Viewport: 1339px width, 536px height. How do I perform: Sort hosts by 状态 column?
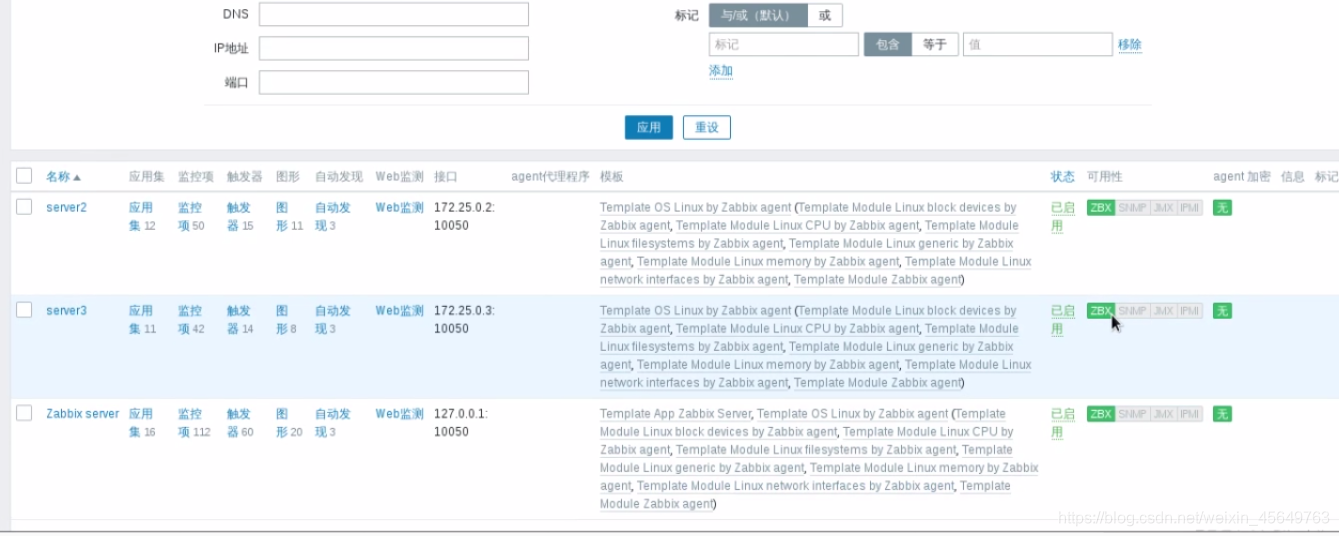1062,176
